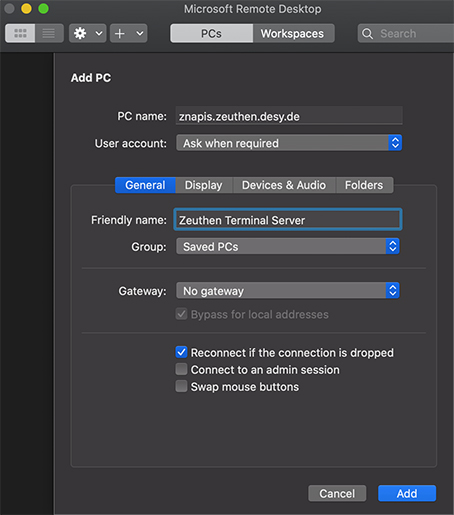Enable Connect to an admin session
The image size is (454, 515).
point(181,369)
